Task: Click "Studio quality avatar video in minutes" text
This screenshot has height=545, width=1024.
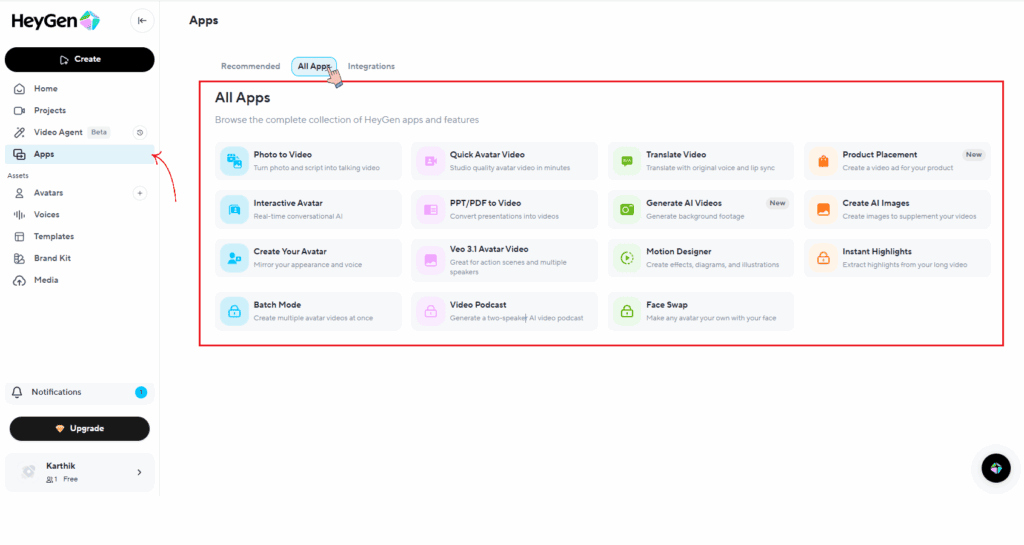Action: 510,168
